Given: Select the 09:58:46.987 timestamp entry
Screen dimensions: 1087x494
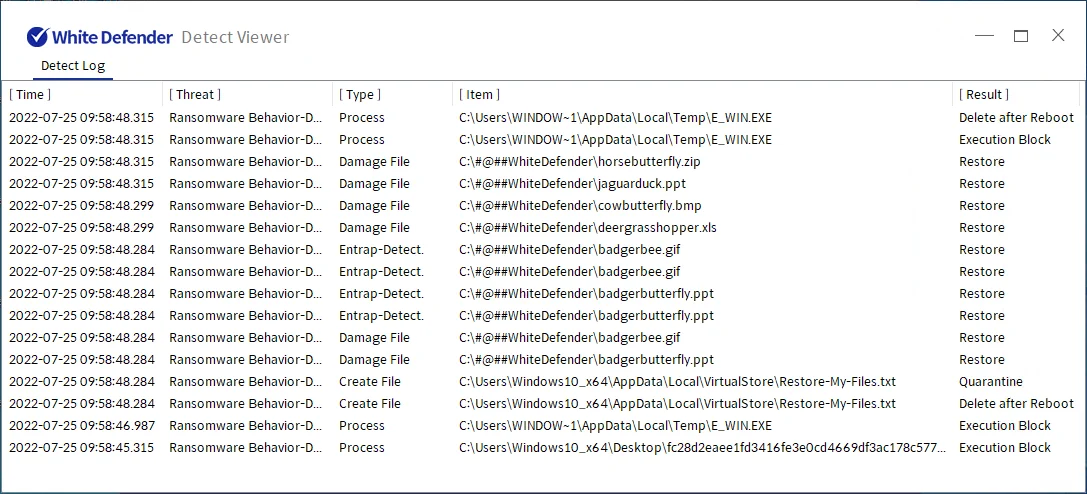Looking at the screenshot, I should [x=82, y=426].
